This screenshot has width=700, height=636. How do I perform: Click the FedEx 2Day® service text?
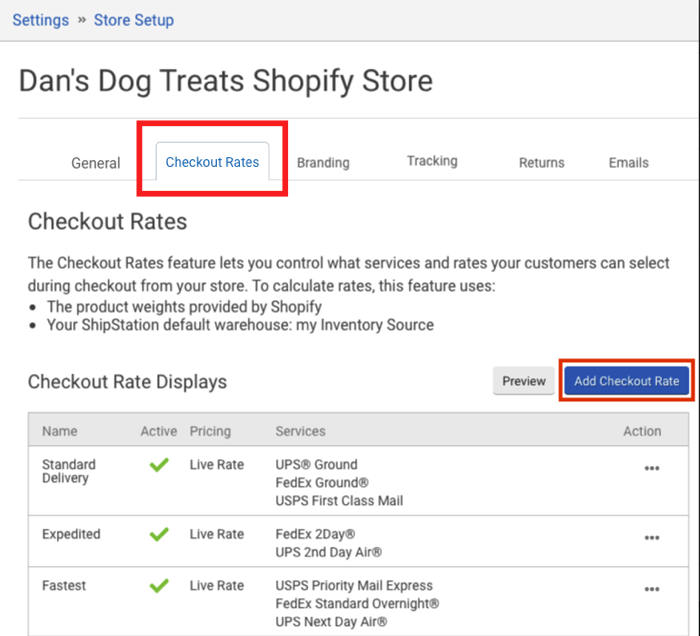(315, 534)
